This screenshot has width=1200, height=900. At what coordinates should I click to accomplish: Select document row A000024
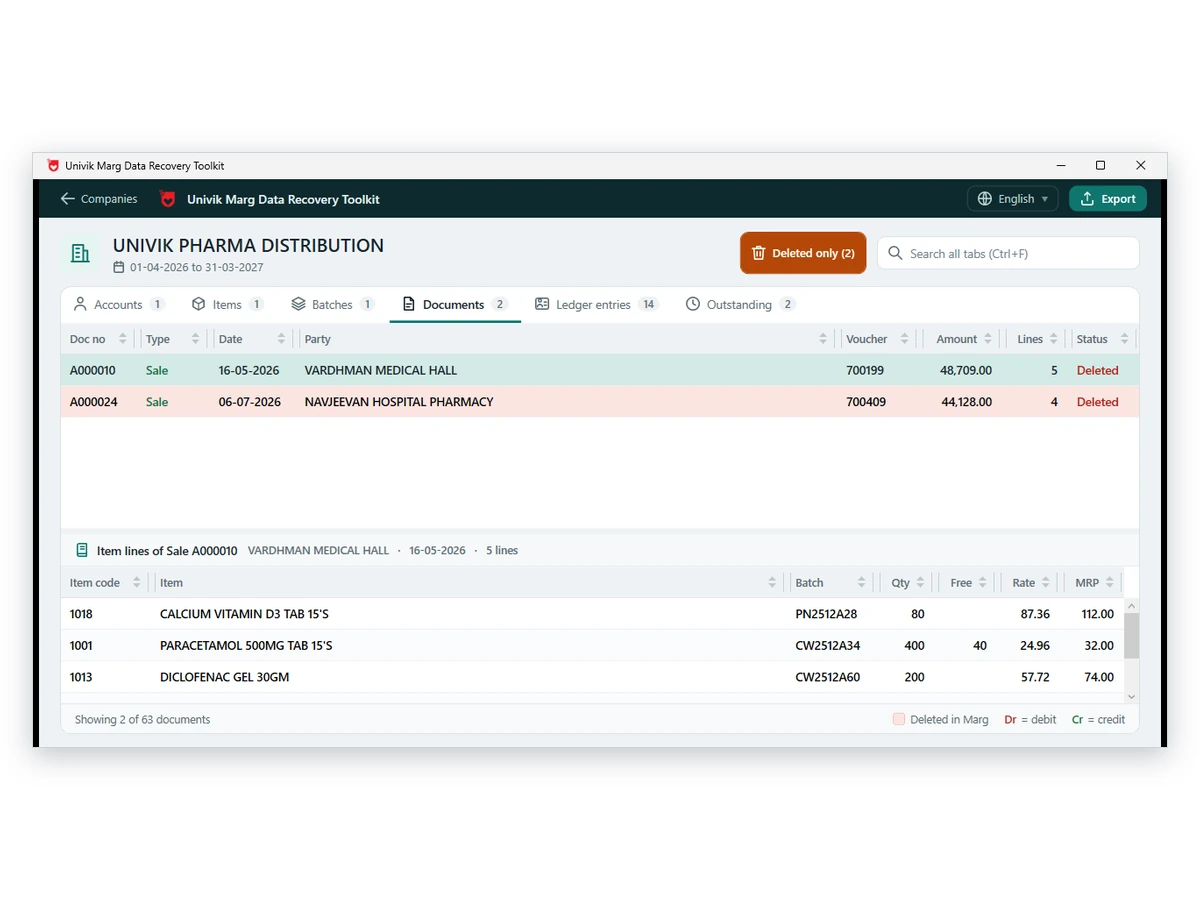pos(600,402)
